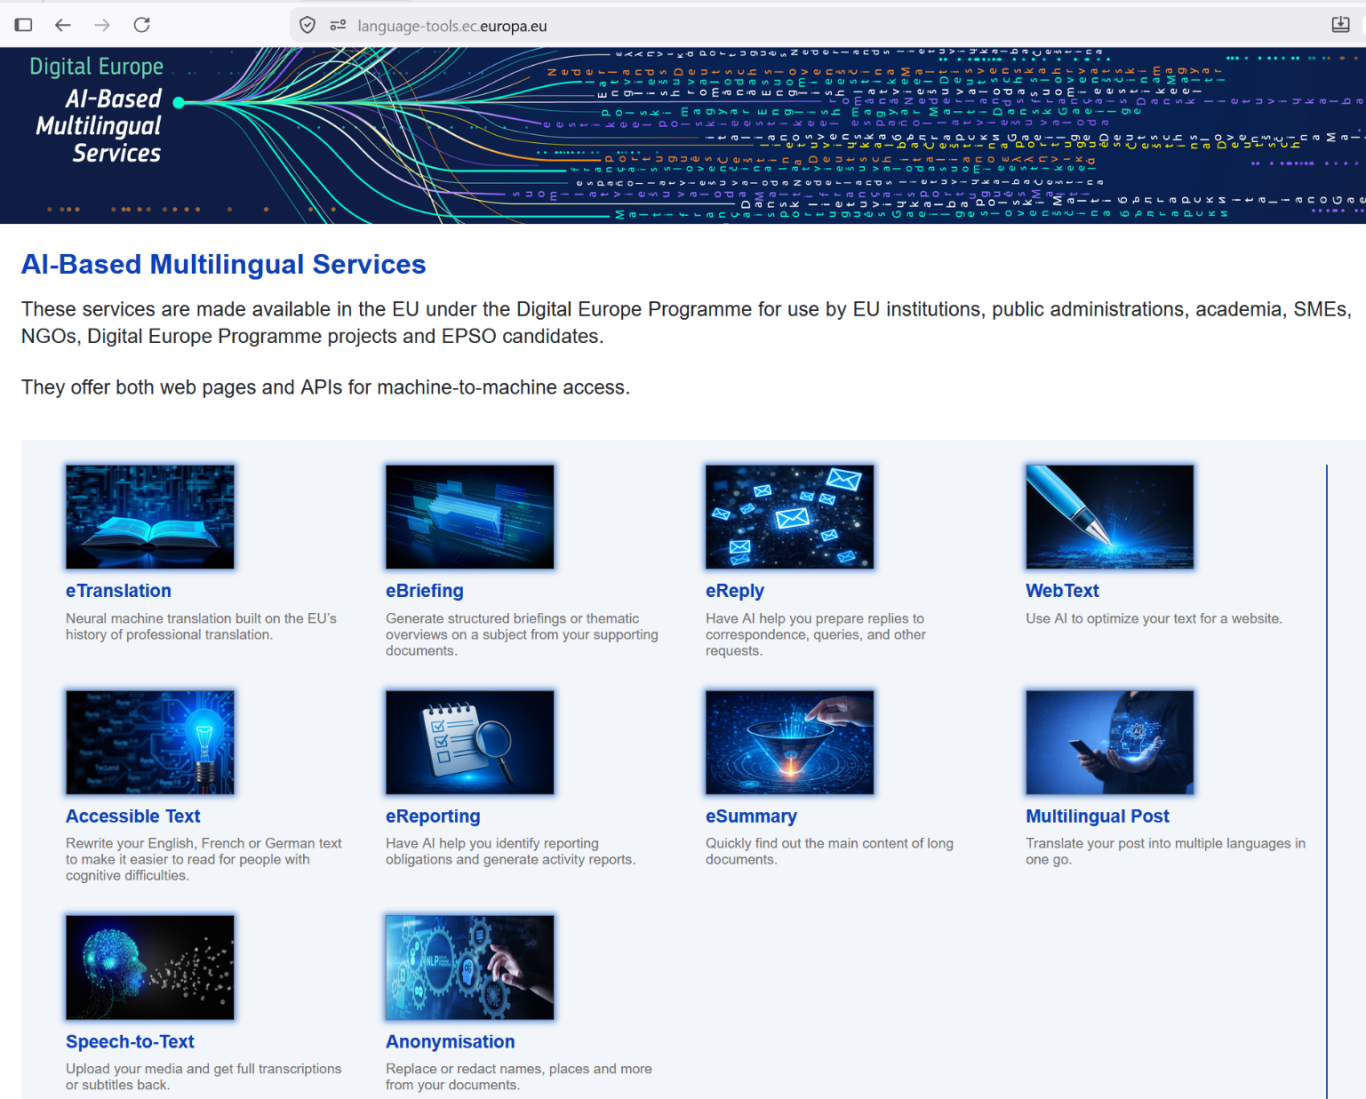Image resolution: width=1366 pixels, height=1099 pixels.
Task: Open the eReporting link
Action: (x=433, y=816)
